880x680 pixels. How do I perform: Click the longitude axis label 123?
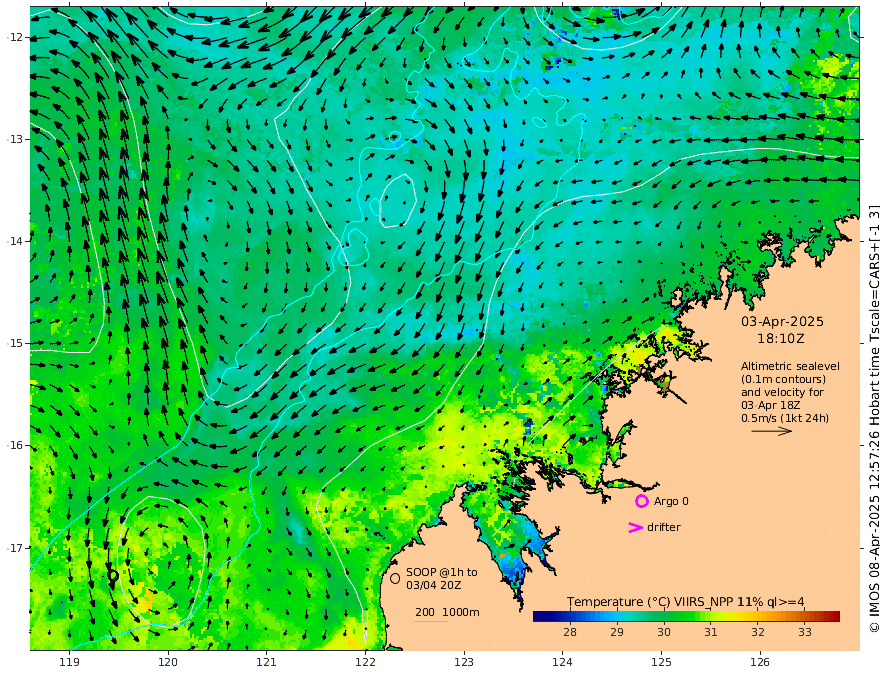pyautogui.click(x=464, y=663)
